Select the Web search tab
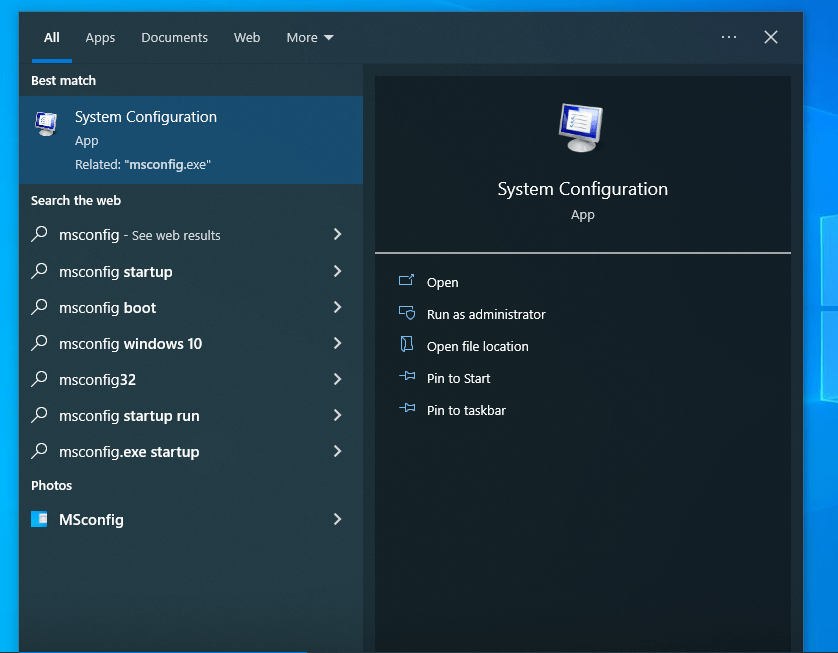 247,38
